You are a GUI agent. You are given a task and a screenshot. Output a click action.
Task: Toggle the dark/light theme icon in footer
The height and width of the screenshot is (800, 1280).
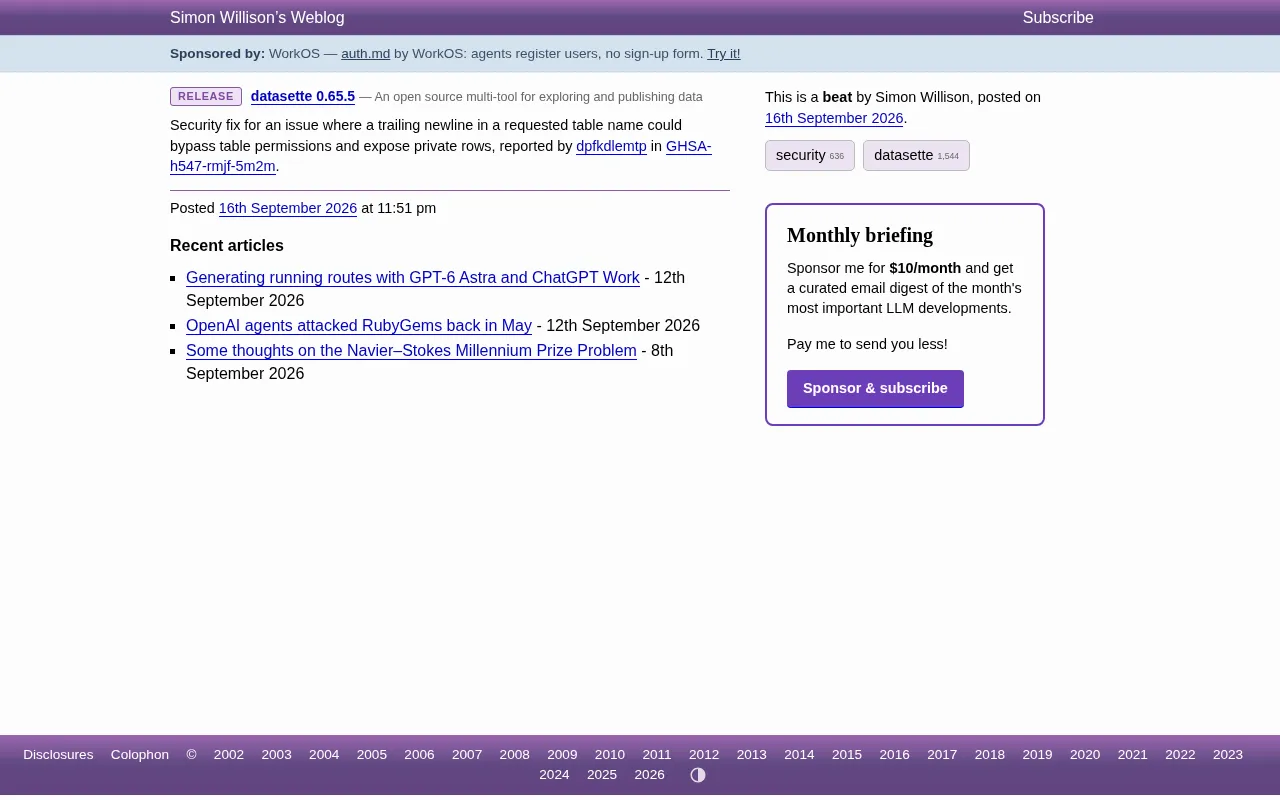tap(698, 775)
